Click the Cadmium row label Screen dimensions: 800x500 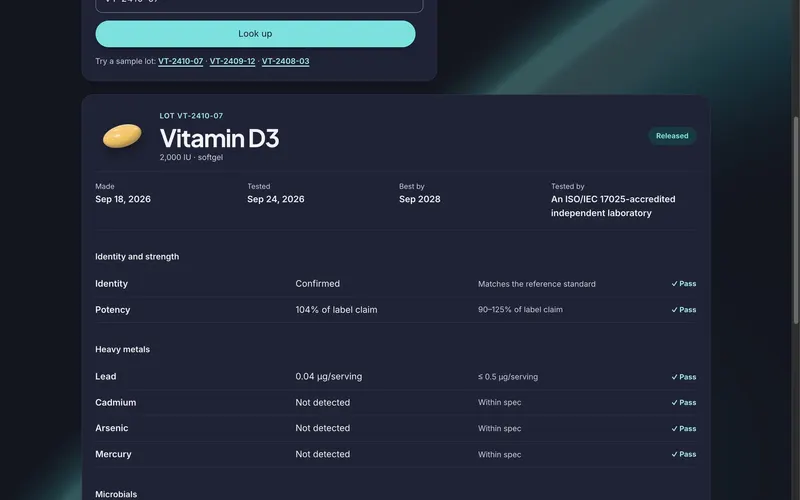(116, 403)
